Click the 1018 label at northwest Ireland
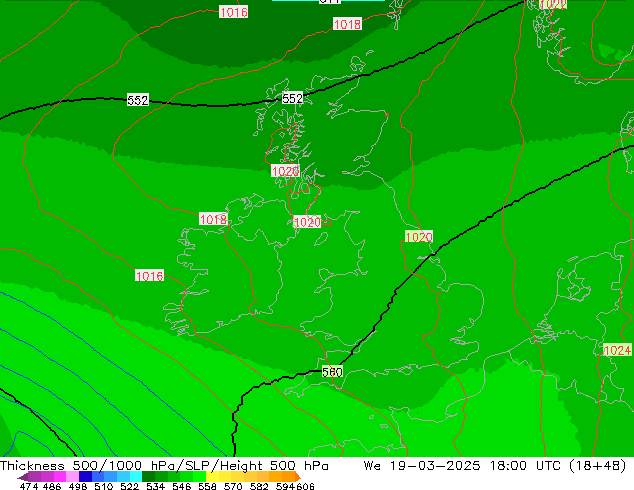This screenshot has height=490, width=634. click(x=213, y=219)
